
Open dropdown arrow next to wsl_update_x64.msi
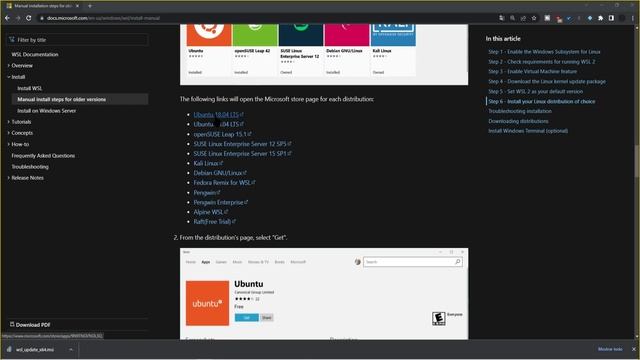pyautogui.click(x=71, y=349)
